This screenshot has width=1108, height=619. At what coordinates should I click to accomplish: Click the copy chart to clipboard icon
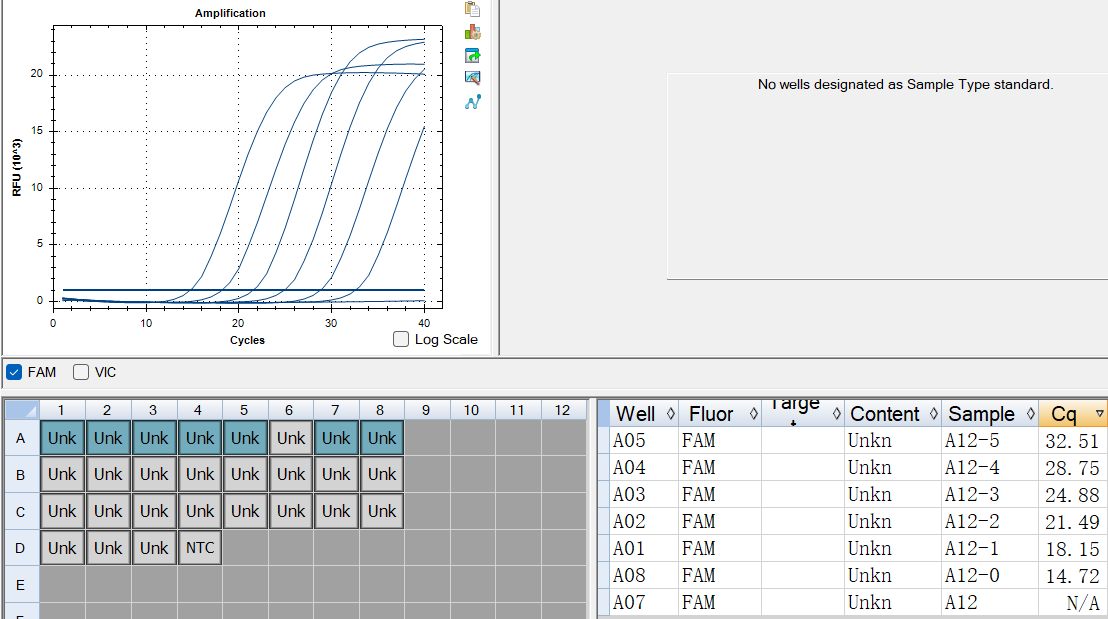472,8
